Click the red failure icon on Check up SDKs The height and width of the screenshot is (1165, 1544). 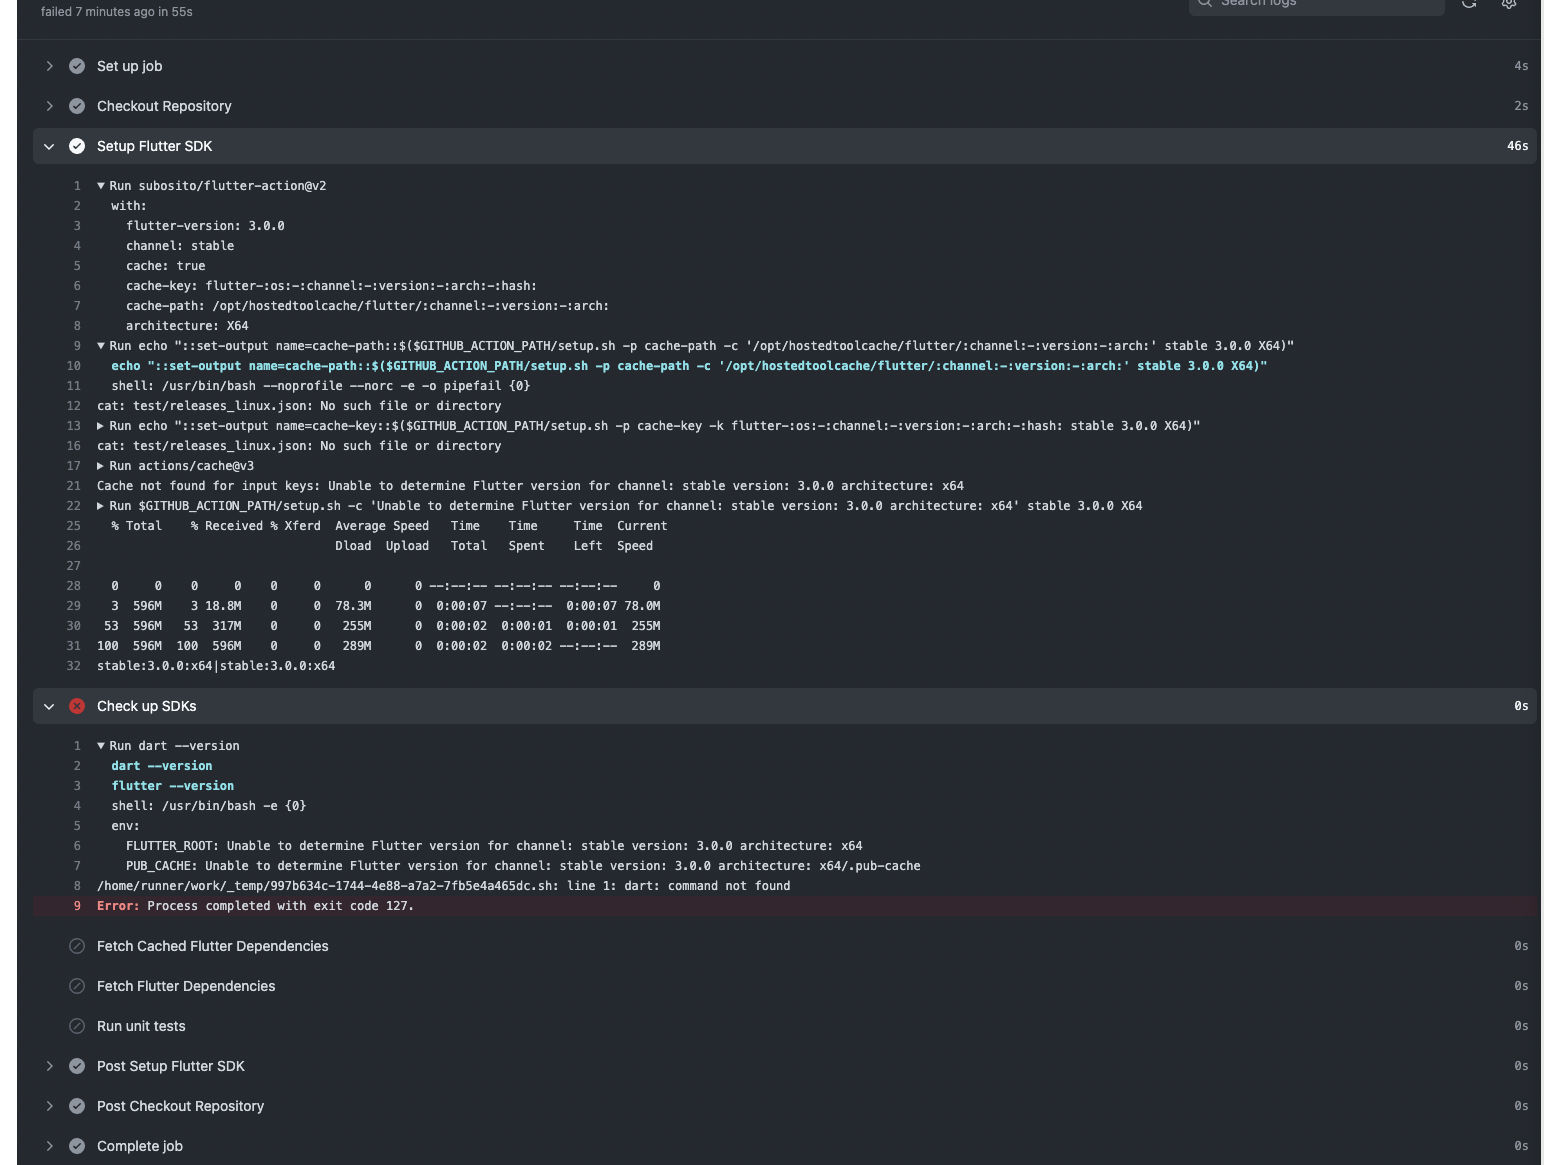tap(77, 706)
